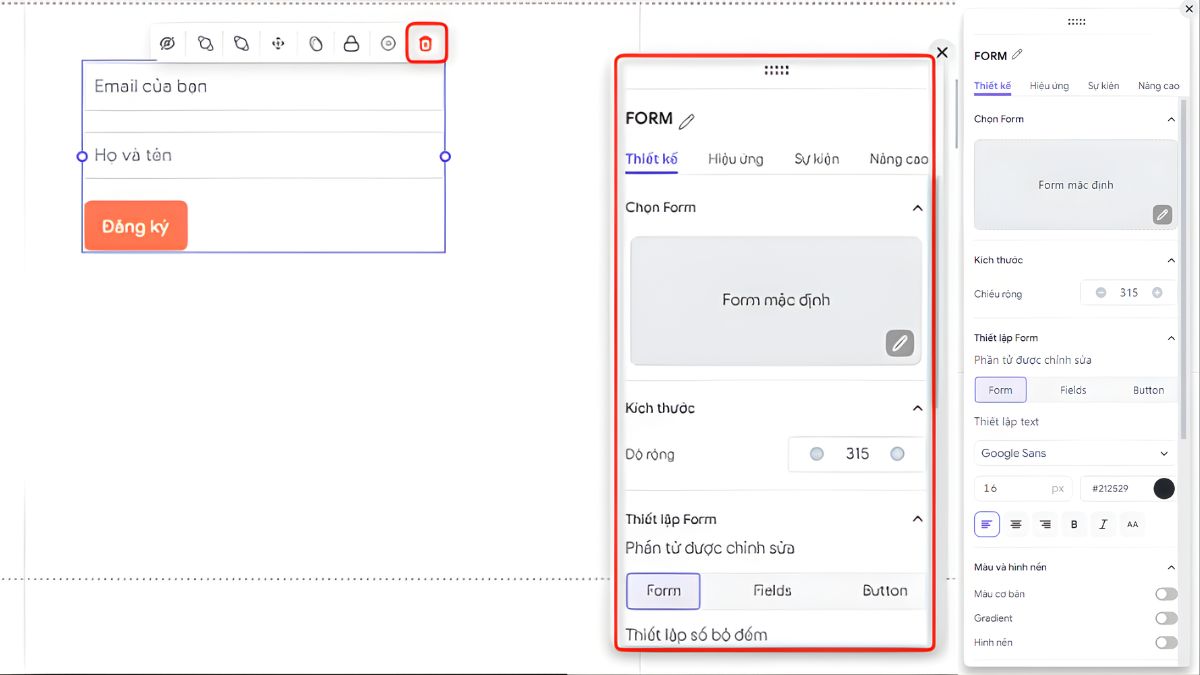The height and width of the screenshot is (675, 1200).
Task: Enable the Màu cơ bản toggle
Action: coord(1166,594)
